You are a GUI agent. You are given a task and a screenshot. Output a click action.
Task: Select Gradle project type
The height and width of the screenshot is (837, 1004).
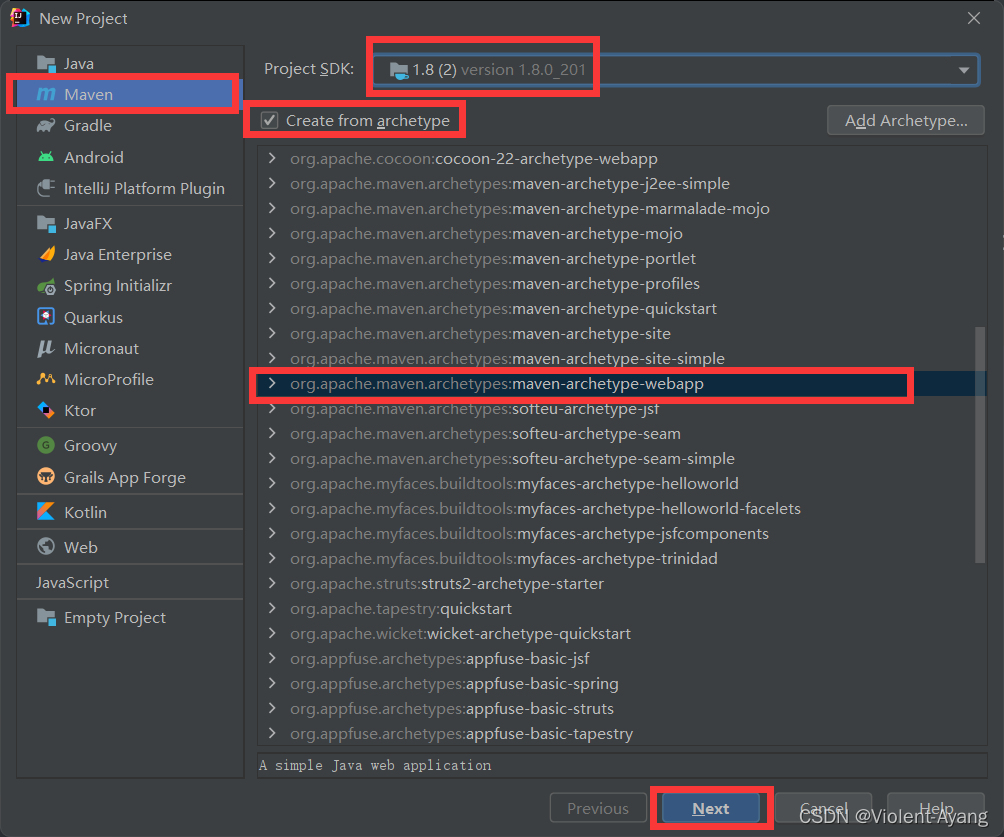[x=131, y=126]
